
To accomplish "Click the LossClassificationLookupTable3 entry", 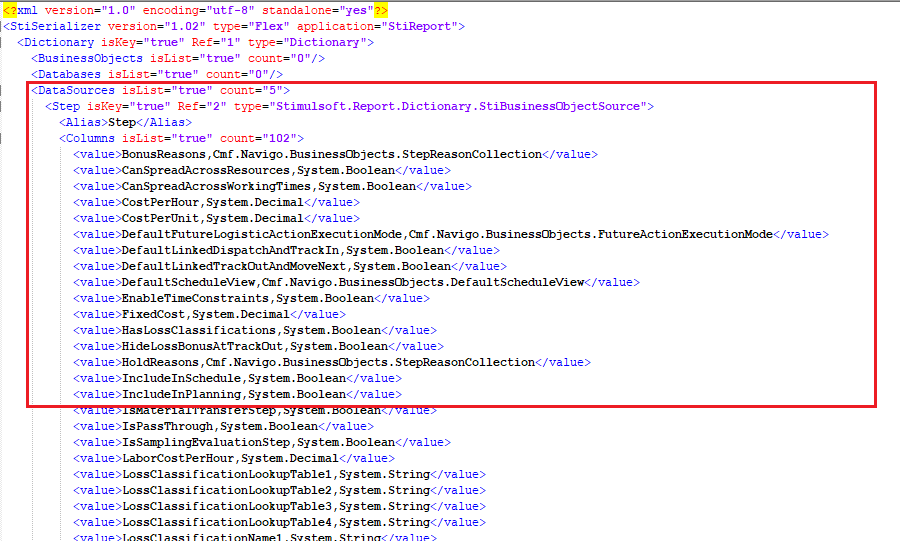I will point(280,508).
